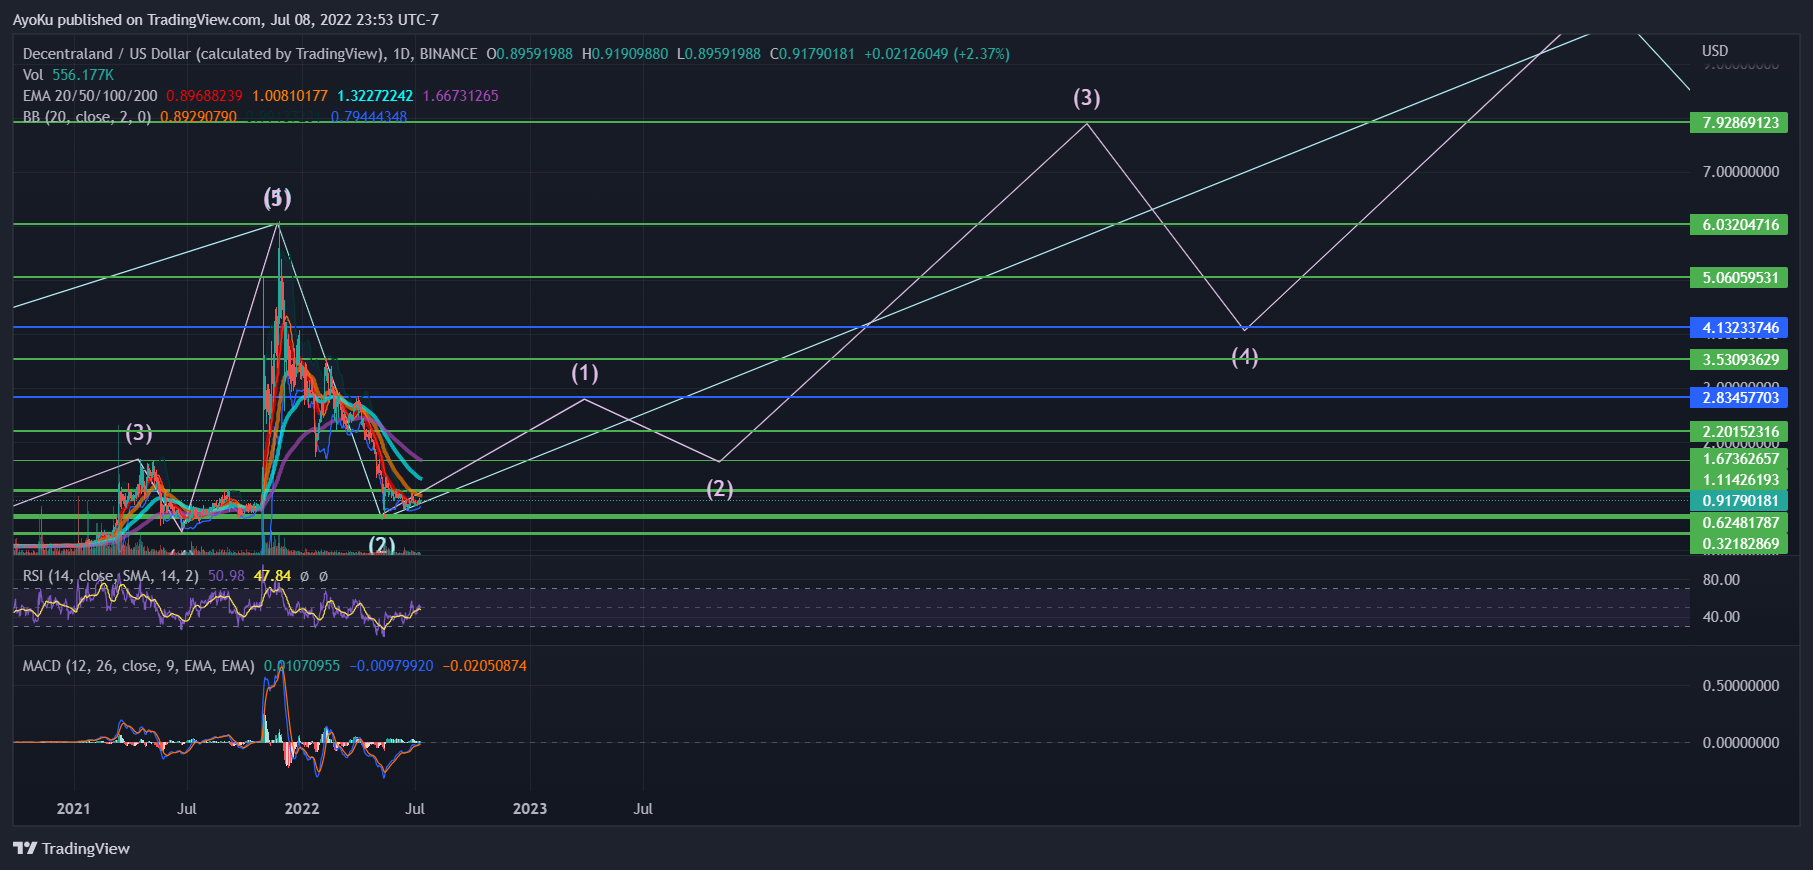
Task: Select the 2.20152316 price level label
Action: pyautogui.click(x=1740, y=432)
